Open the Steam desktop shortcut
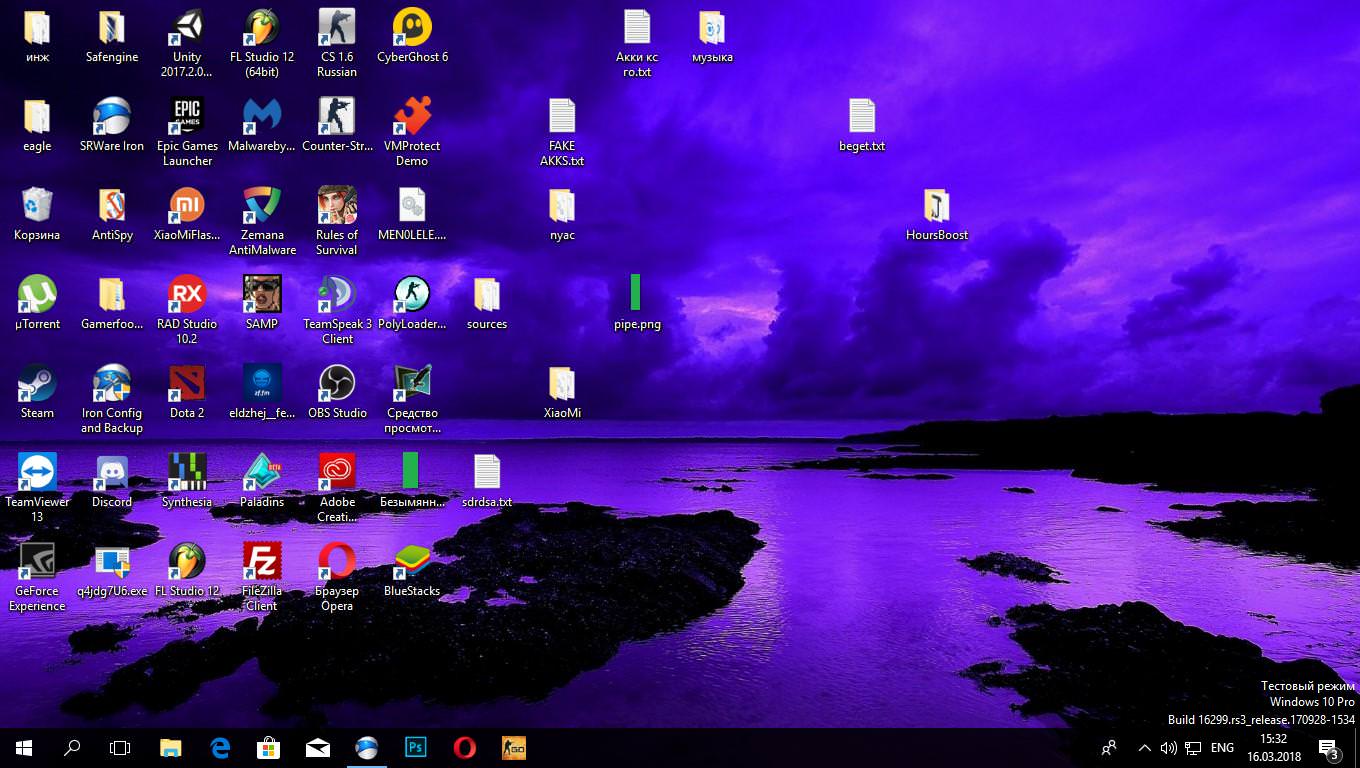This screenshot has width=1360, height=768. tap(37, 393)
